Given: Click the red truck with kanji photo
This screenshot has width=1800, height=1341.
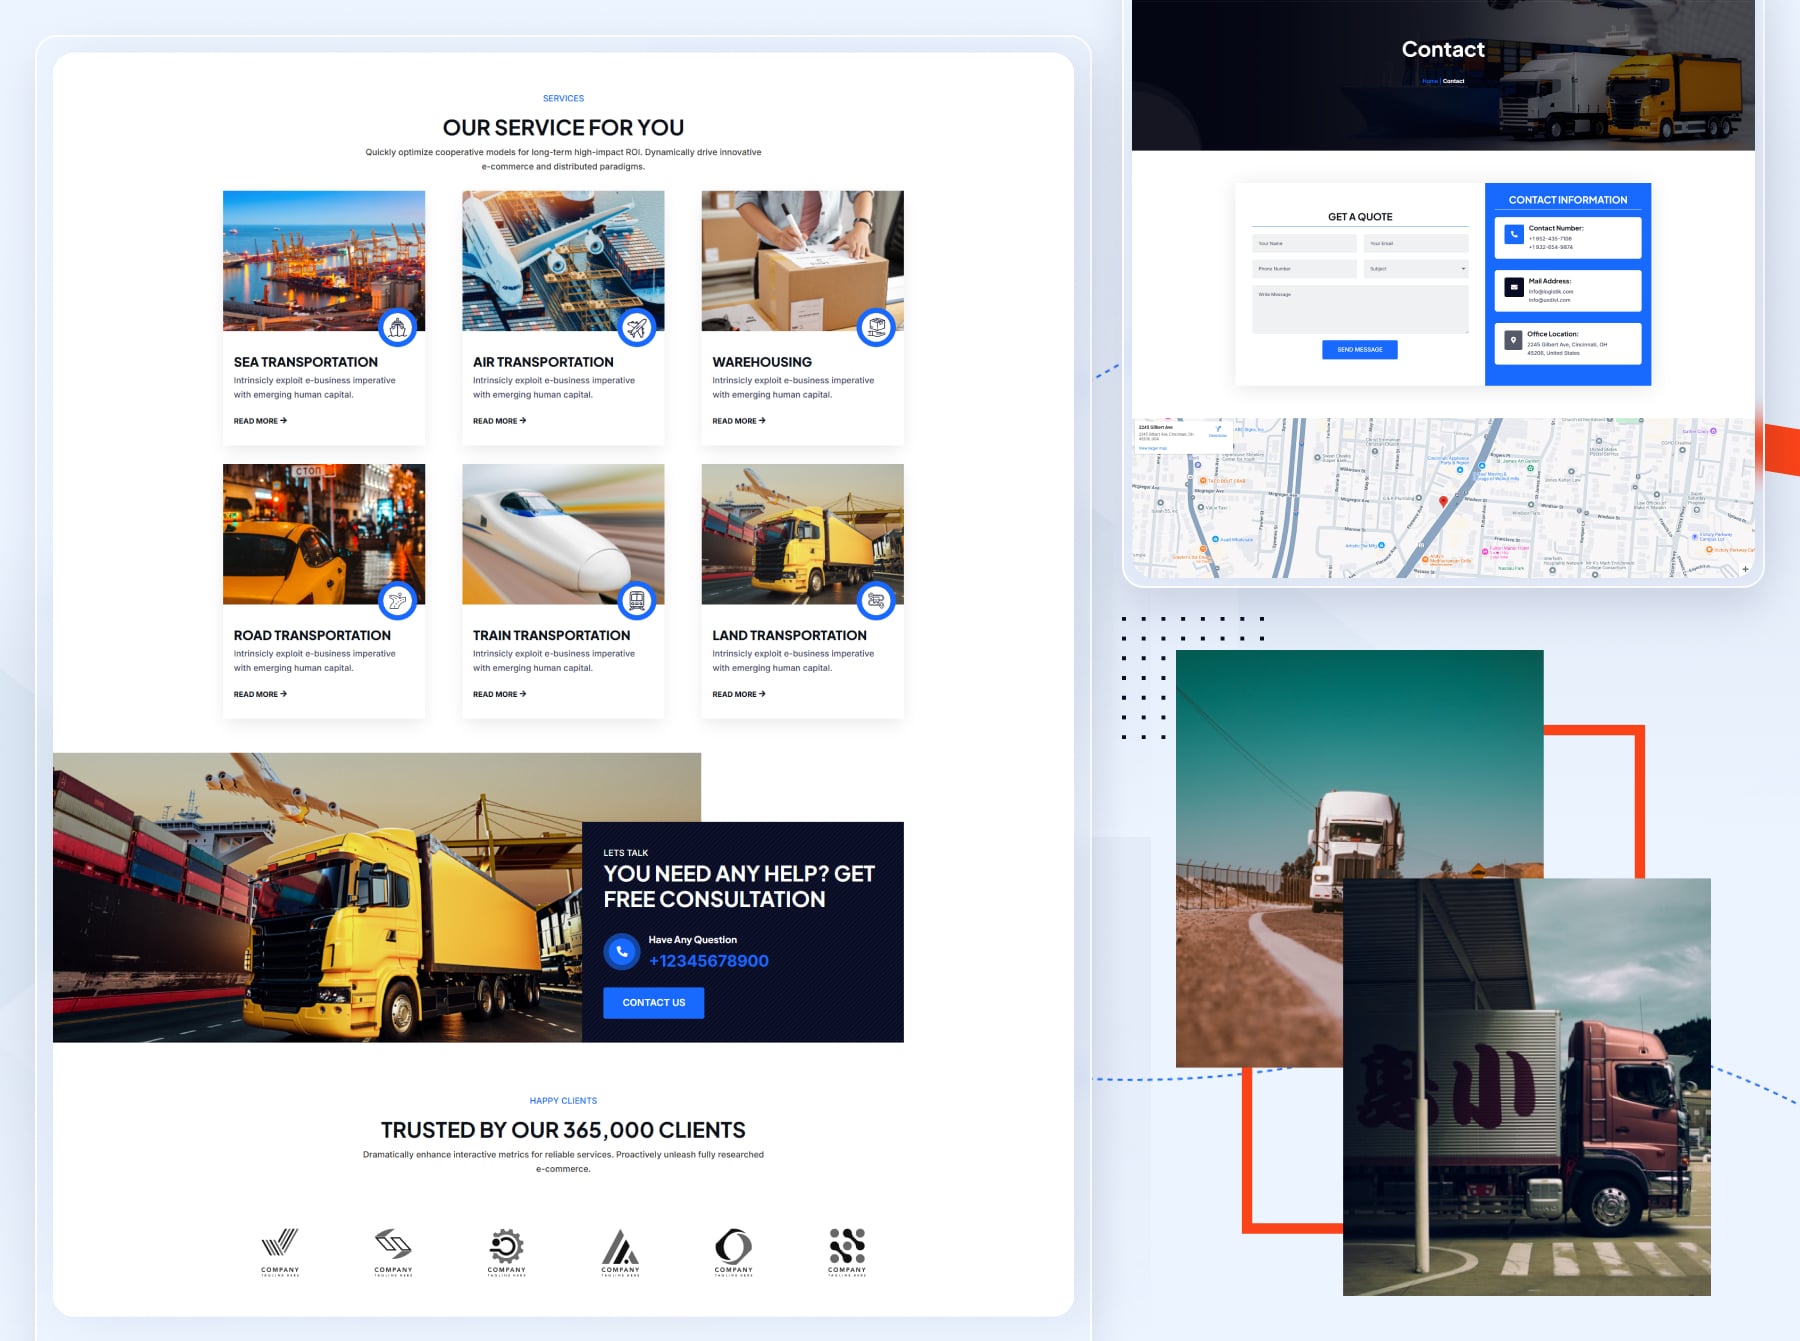Looking at the screenshot, I should click(1527, 1087).
